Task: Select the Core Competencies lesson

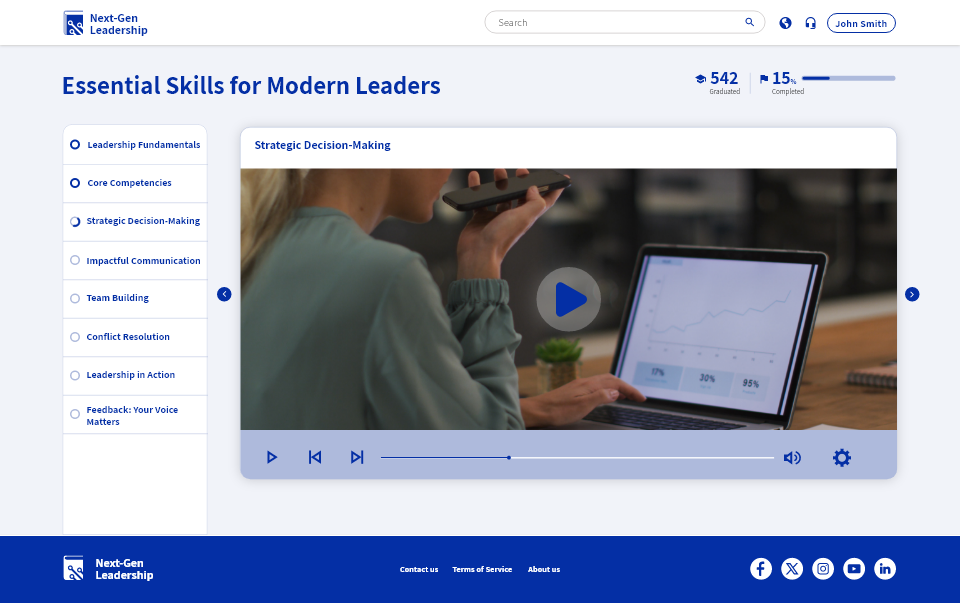Action: click(x=129, y=183)
